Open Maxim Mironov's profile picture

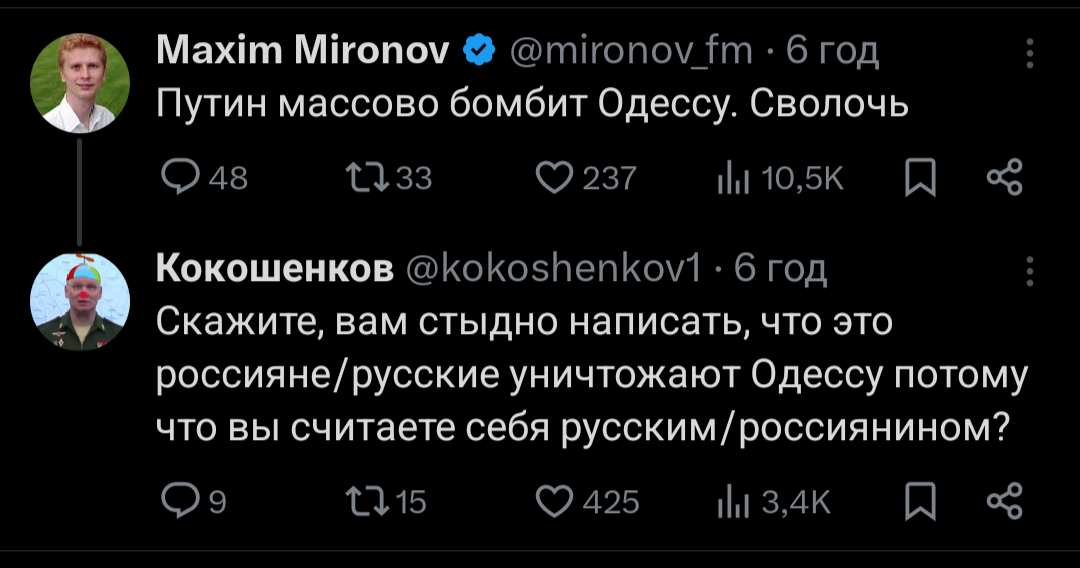80,81
